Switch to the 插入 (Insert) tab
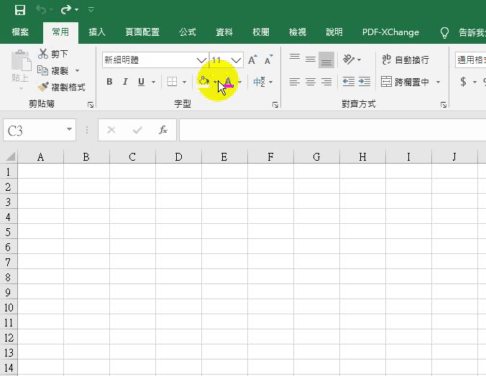486x376 pixels. tap(97, 32)
